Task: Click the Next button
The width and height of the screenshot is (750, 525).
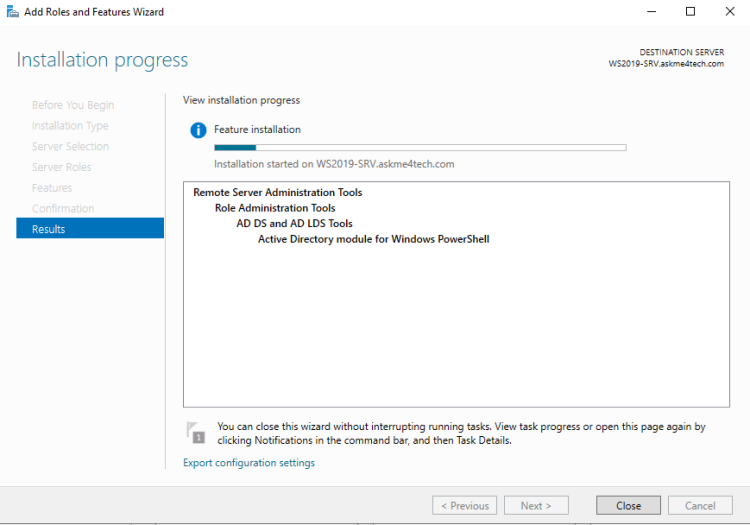Action: tap(536, 505)
